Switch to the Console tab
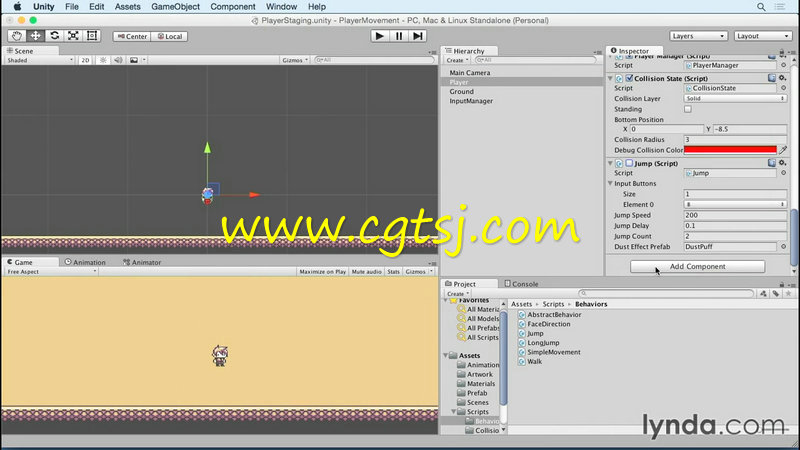 pyautogui.click(x=521, y=284)
